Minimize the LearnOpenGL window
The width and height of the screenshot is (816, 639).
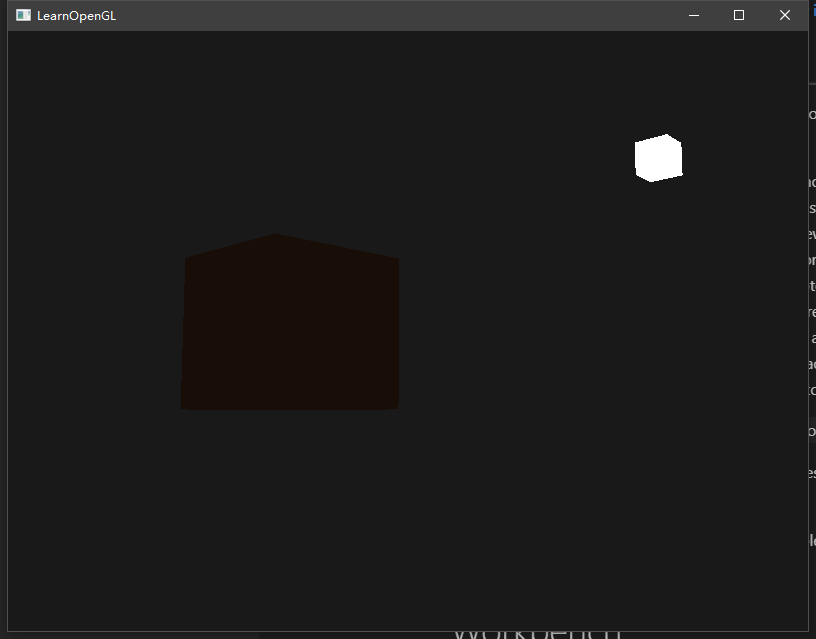(693, 16)
